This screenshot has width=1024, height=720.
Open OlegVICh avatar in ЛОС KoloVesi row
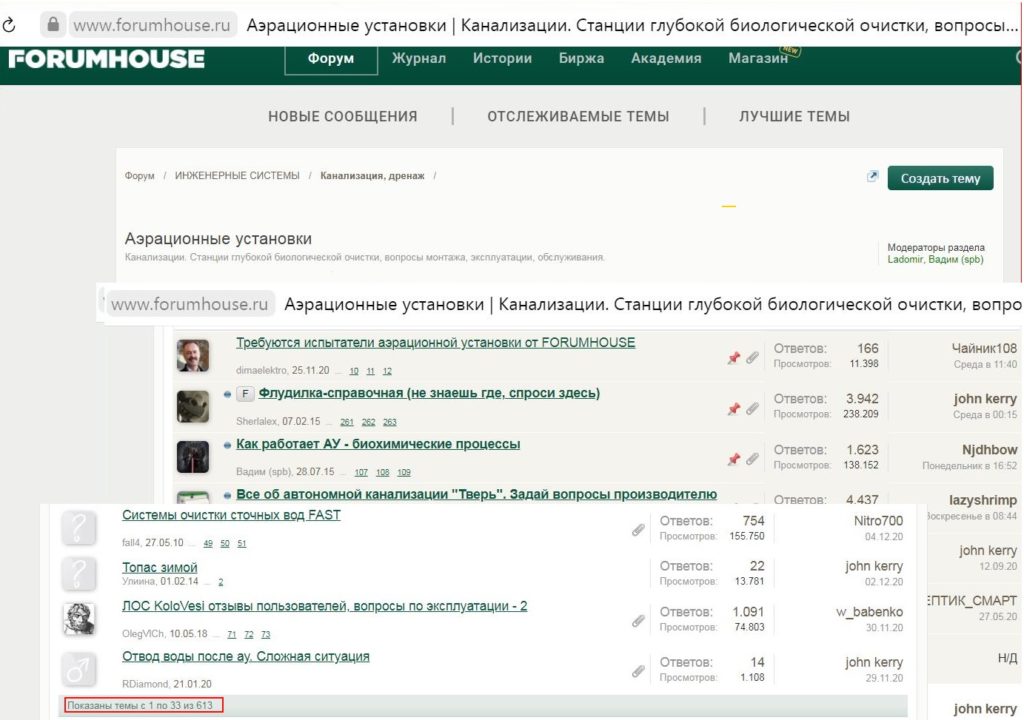tap(78, 619)
